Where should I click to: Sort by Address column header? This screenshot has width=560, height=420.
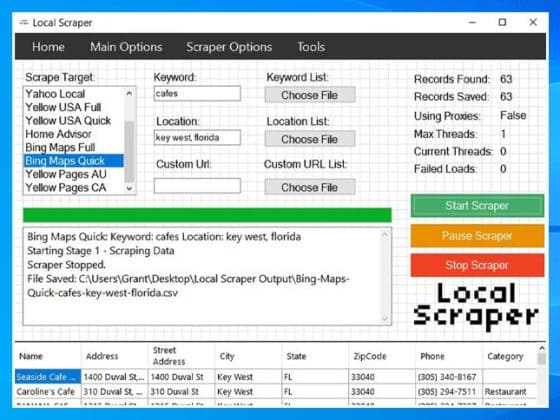pyautogui.click(x=114, y=356)
